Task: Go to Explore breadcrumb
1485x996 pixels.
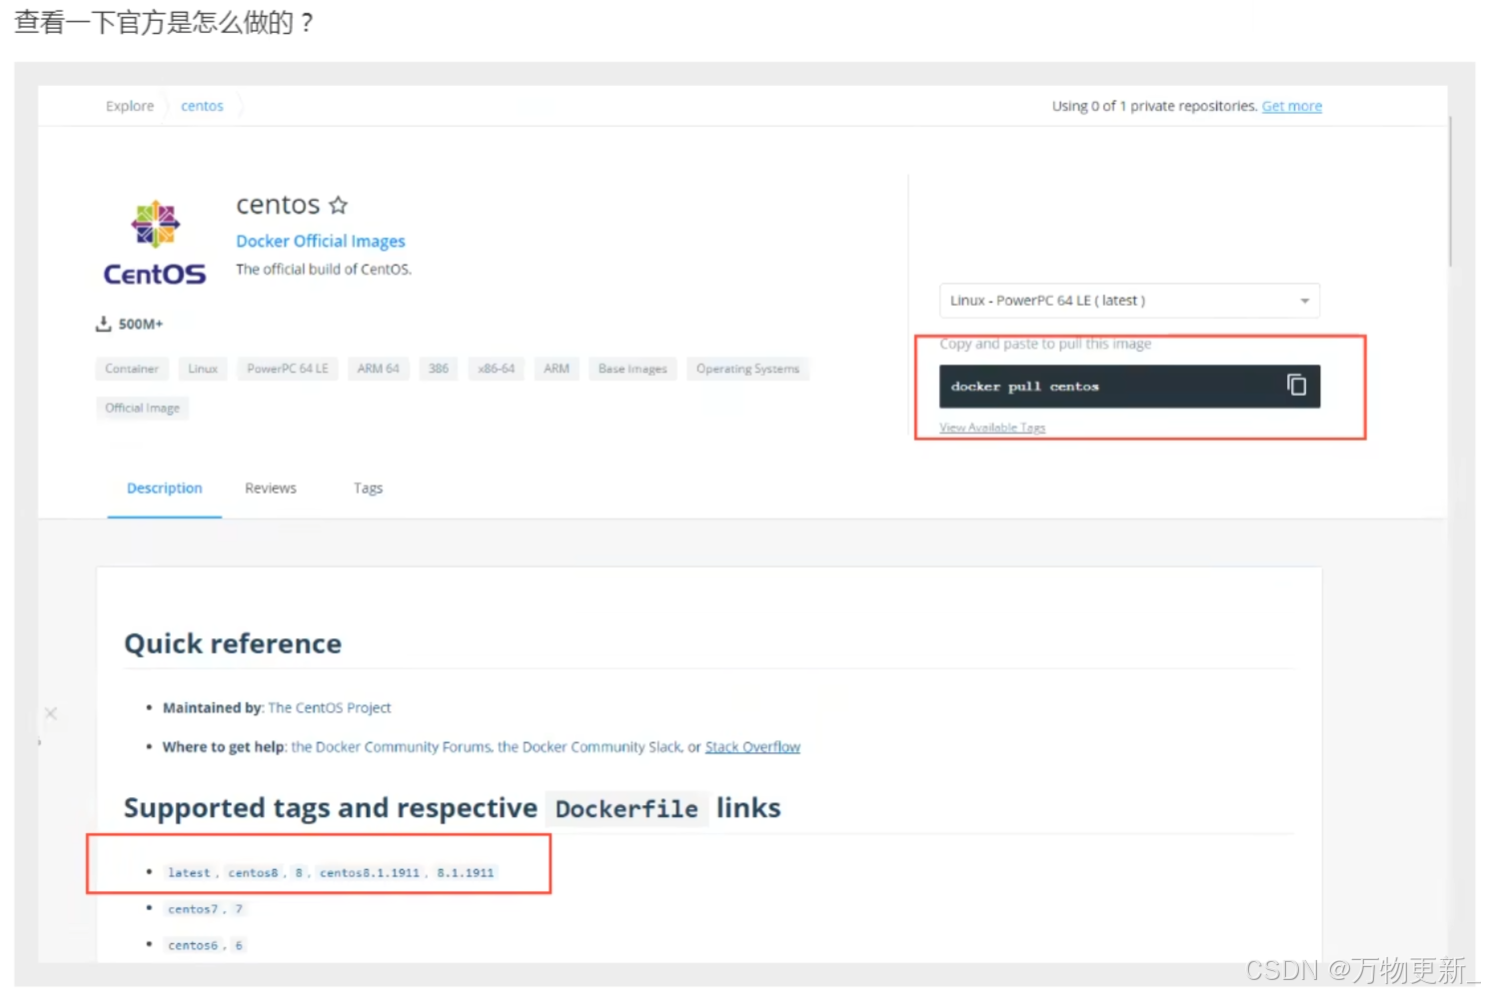Action: [x=130, y=106]
